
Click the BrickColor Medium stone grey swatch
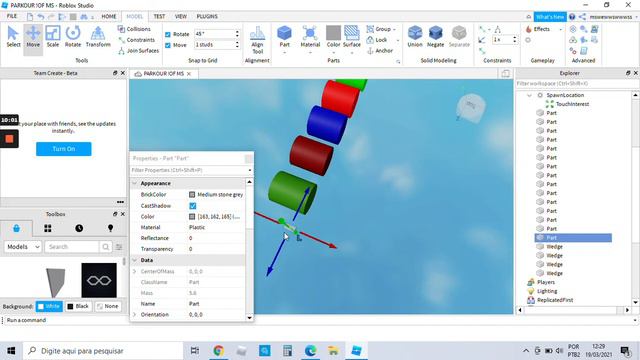pyautogui.click(x=192, y=195)
